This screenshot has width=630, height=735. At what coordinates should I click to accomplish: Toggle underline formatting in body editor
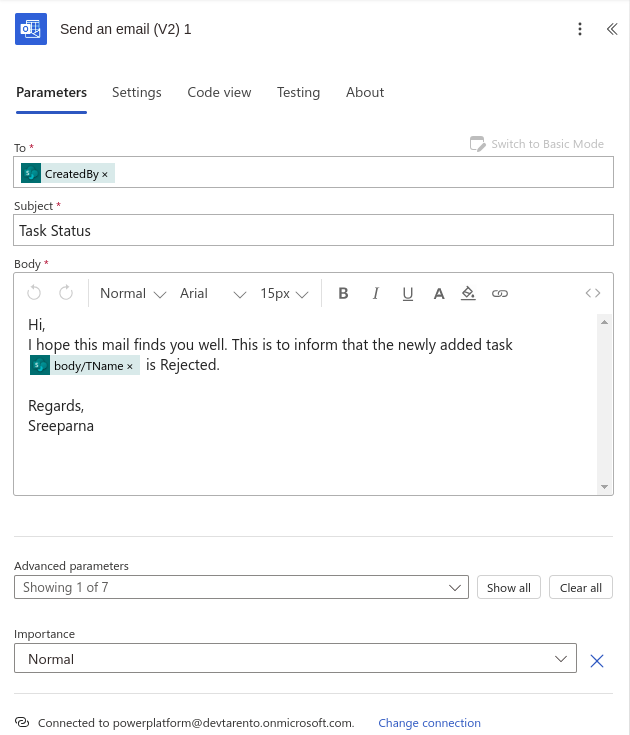tap(407, 293)
